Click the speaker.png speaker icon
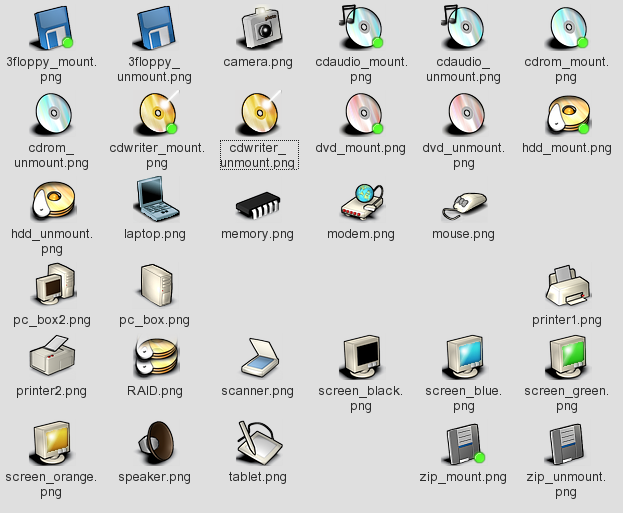This screenshot has height=513, width=623. [156, 442]
